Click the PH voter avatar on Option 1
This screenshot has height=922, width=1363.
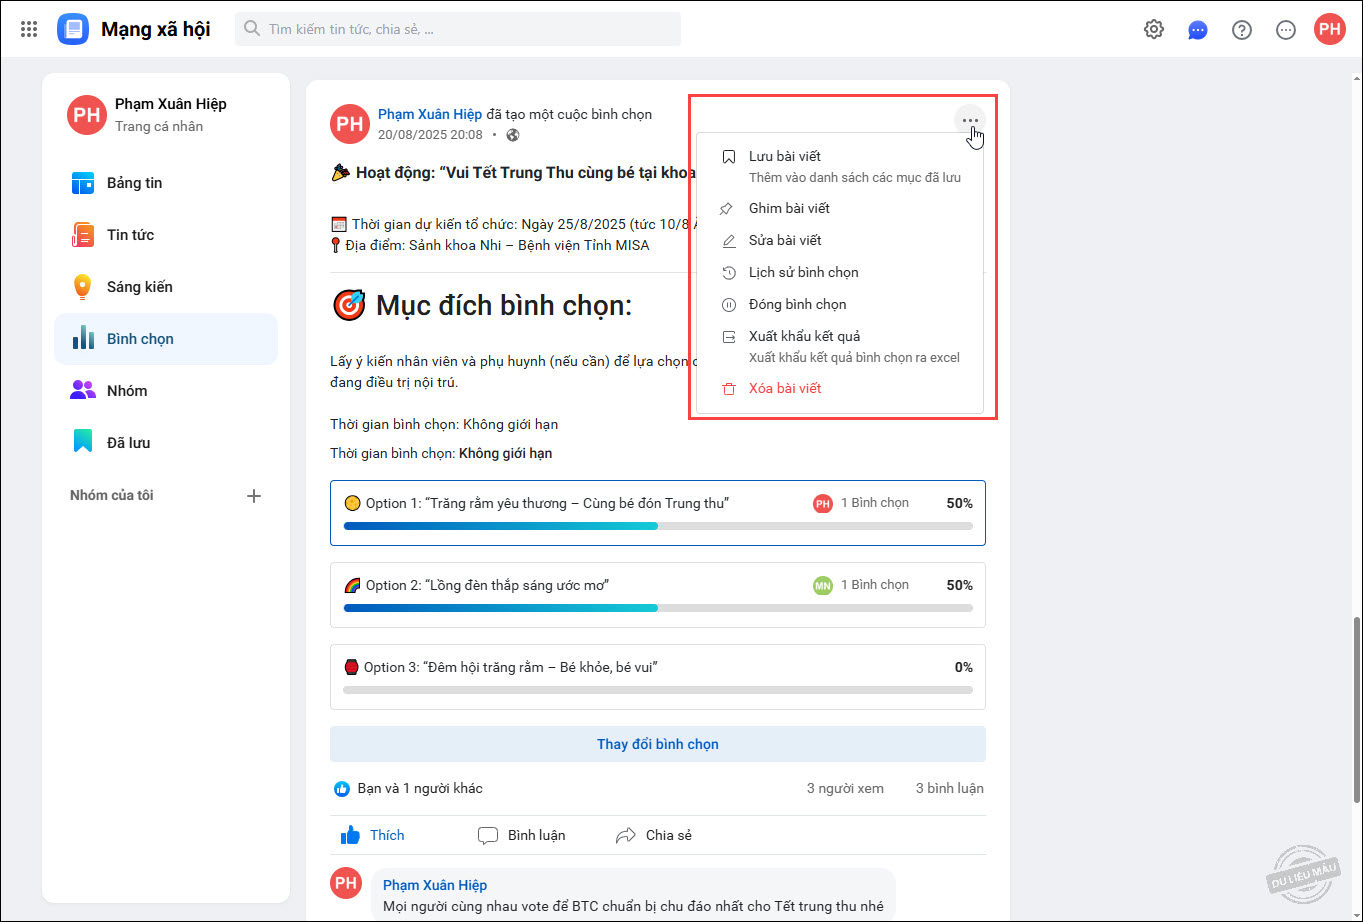[x=823, y=504]
